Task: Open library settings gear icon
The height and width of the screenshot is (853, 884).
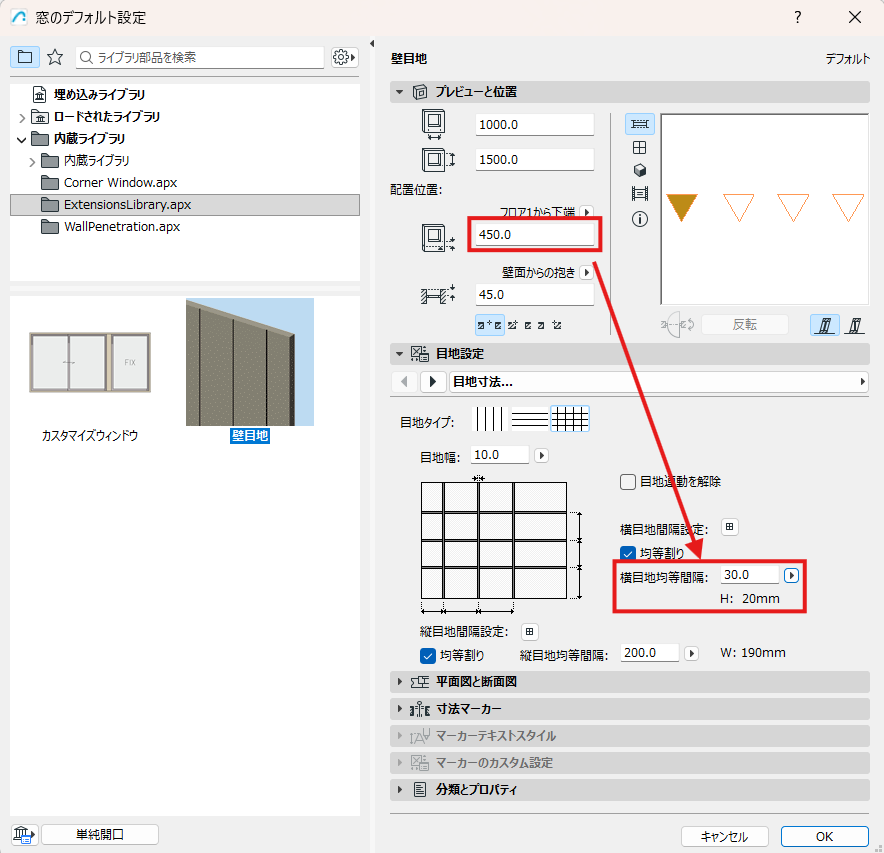Action: (344, 57)
